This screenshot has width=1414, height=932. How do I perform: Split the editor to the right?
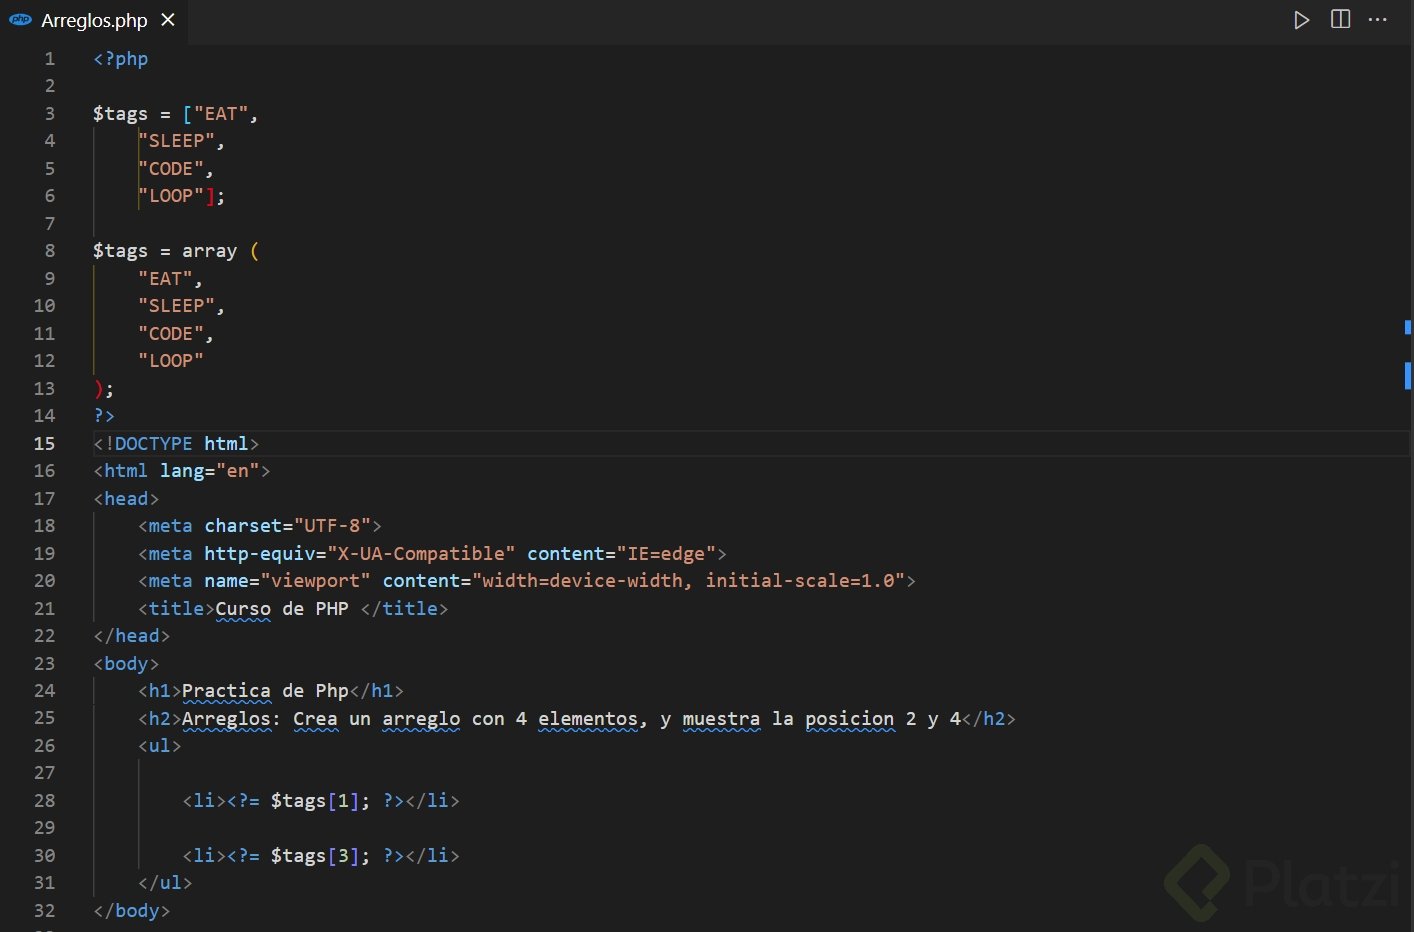tap(1340, 20)
